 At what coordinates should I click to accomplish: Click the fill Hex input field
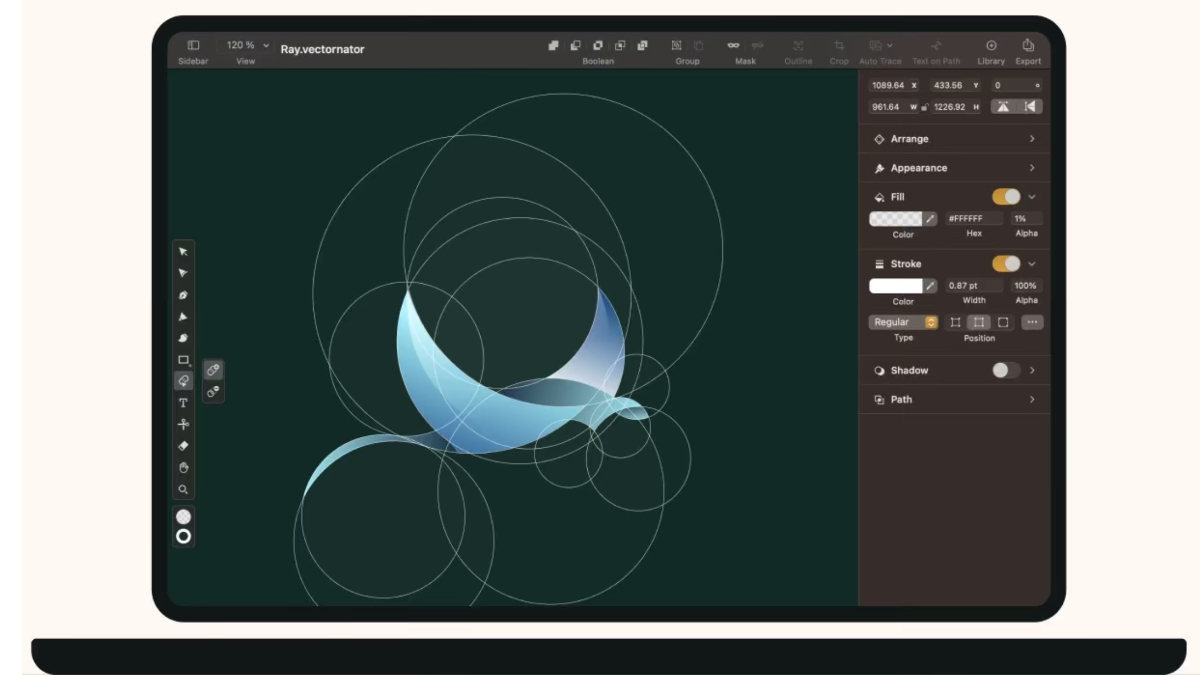click(974, 218)
